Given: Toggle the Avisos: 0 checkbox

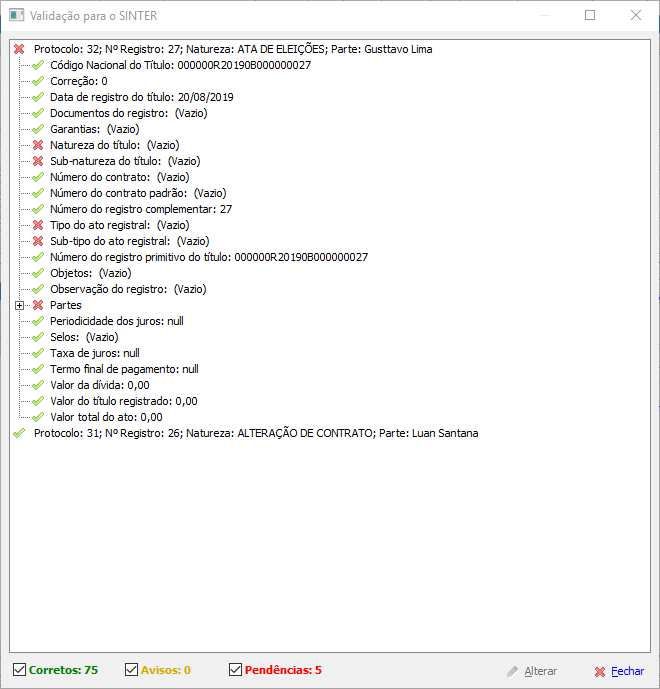Looking at the screenshot, I should (x=131, y=670).
